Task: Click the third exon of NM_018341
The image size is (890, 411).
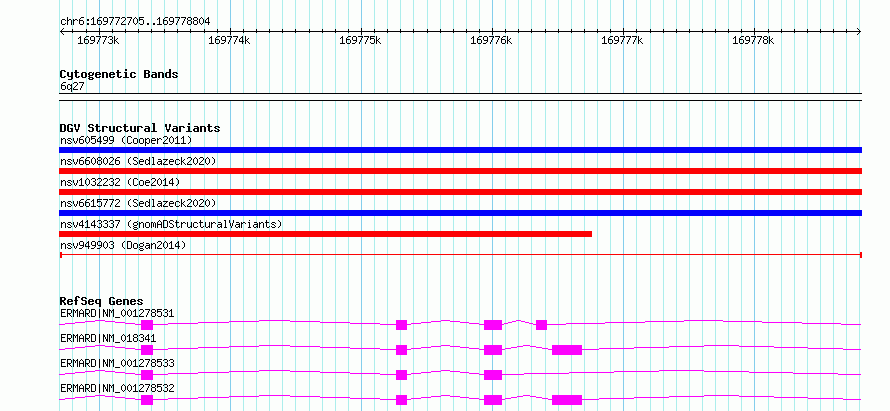Action: click(x=493, y=350)
